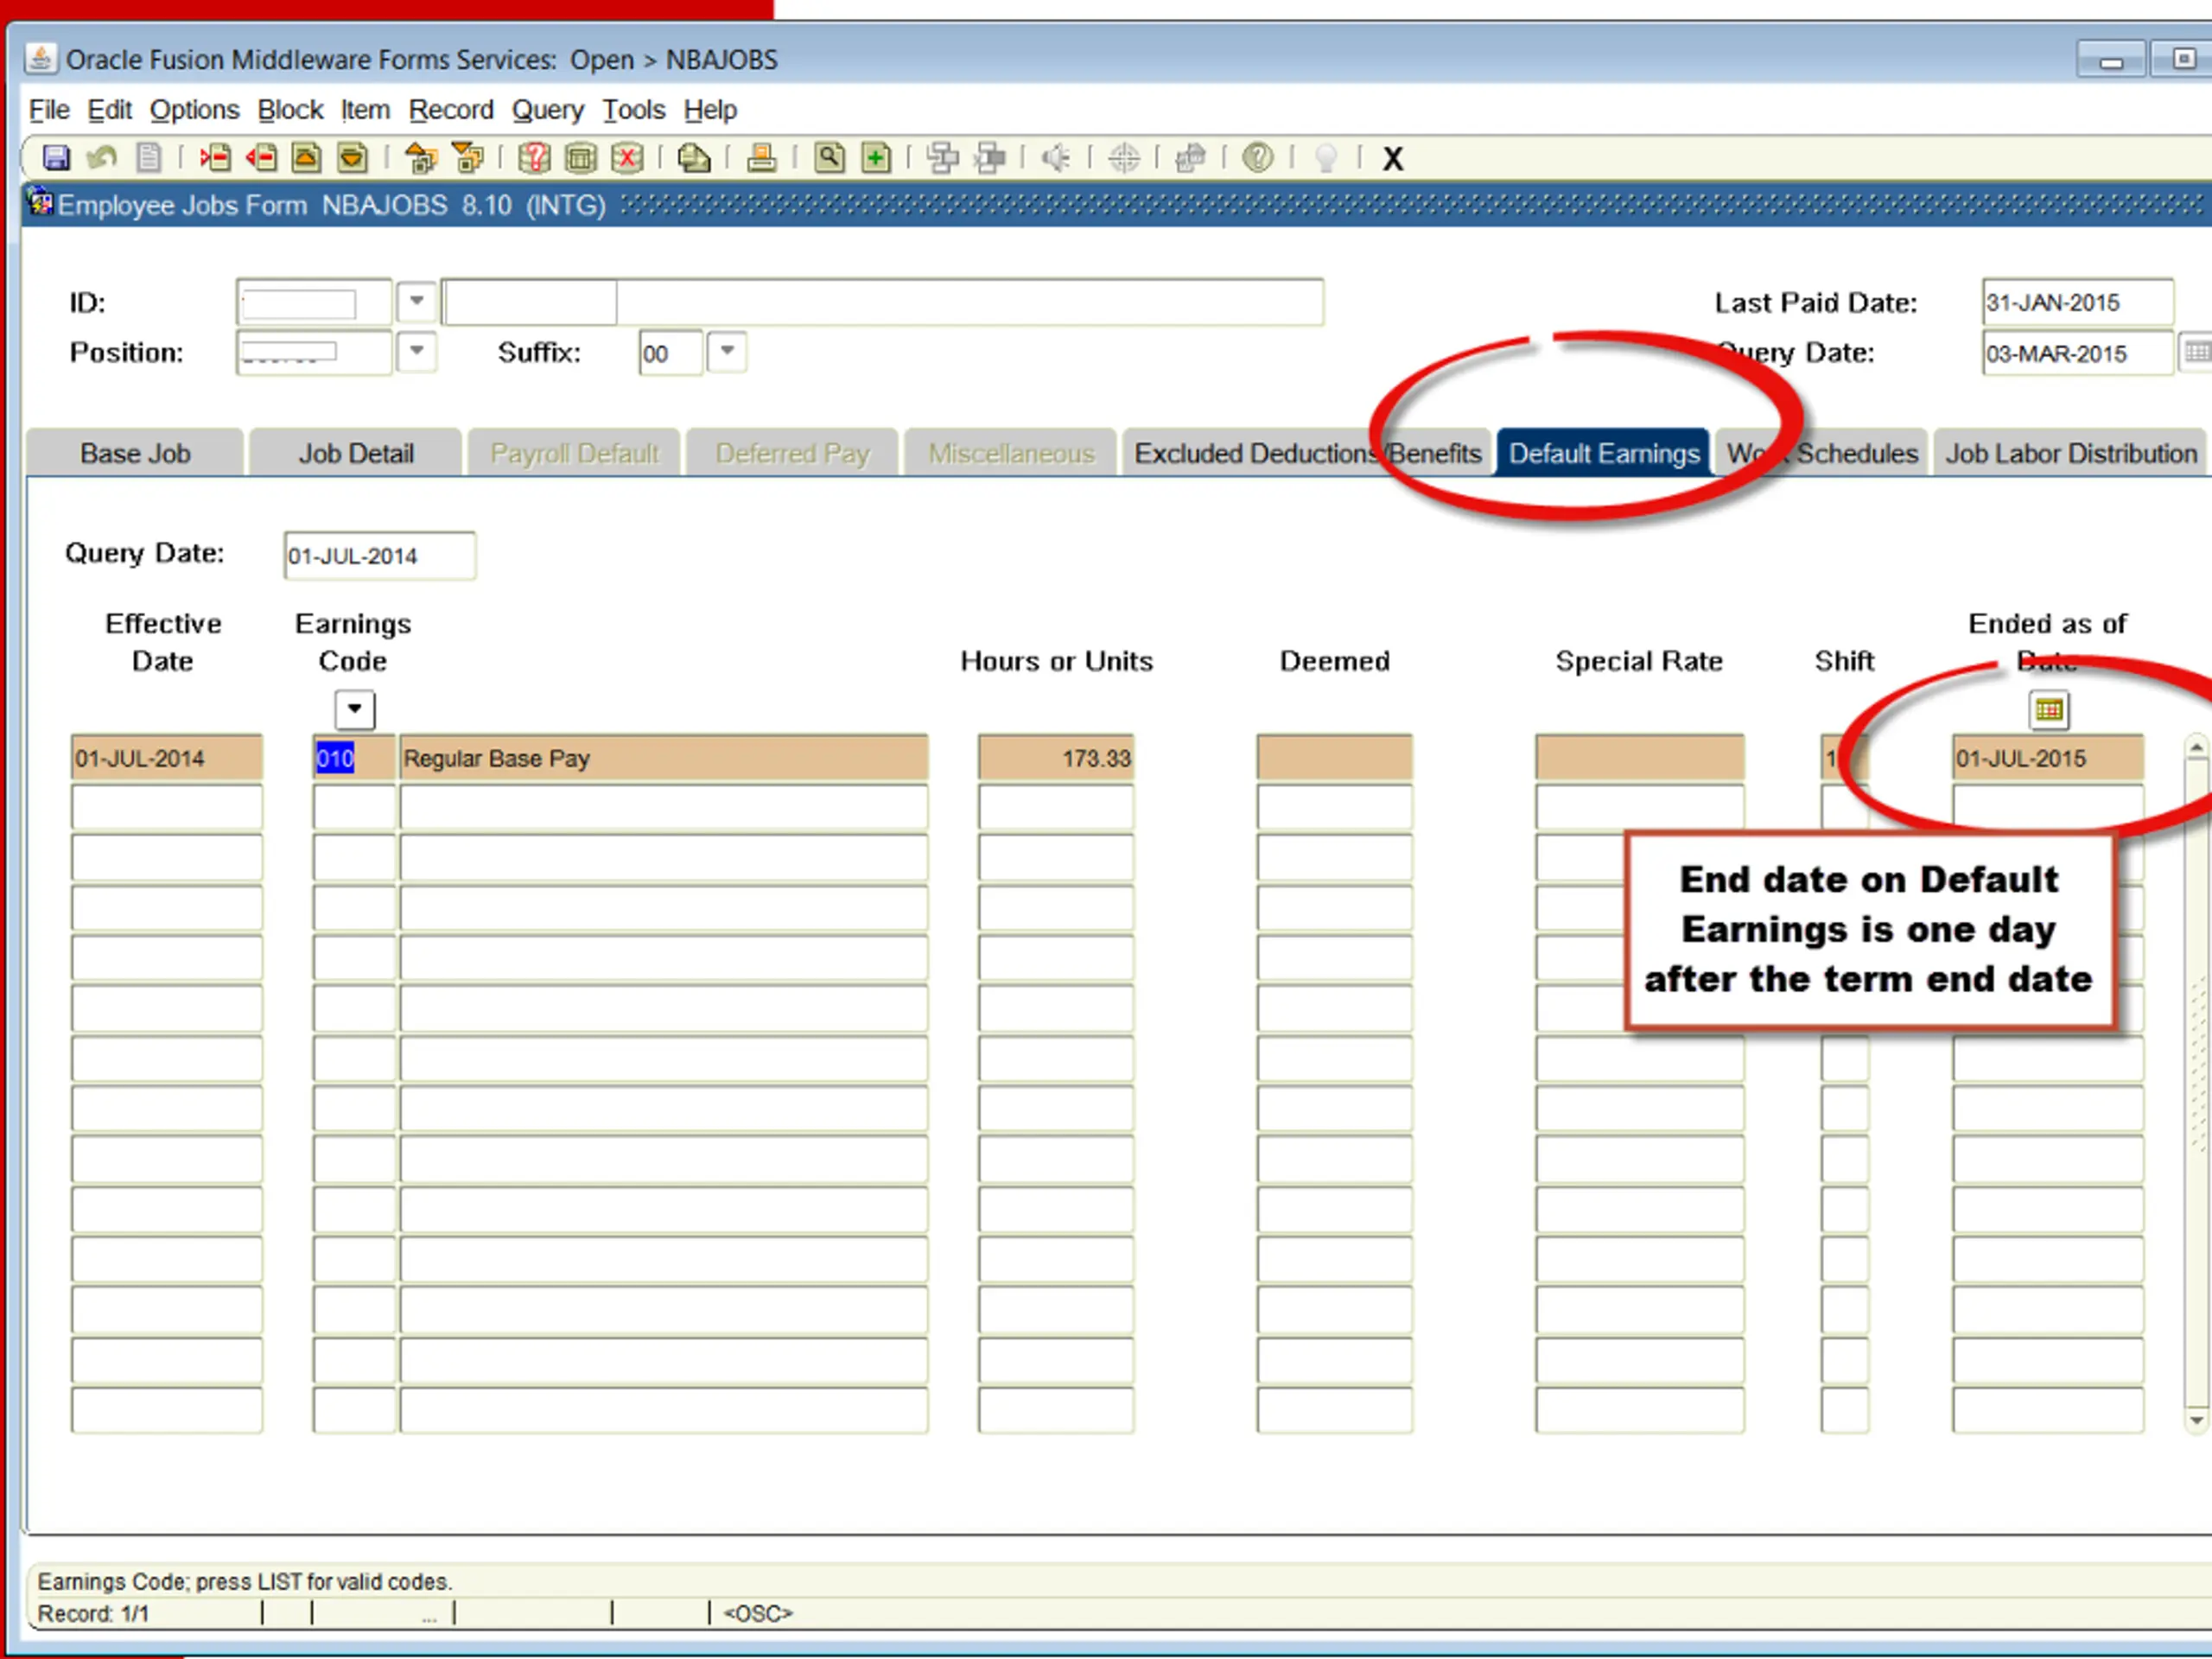
Task: Click the black X Exit toolbar button
Action: (x=1393, y=159)
